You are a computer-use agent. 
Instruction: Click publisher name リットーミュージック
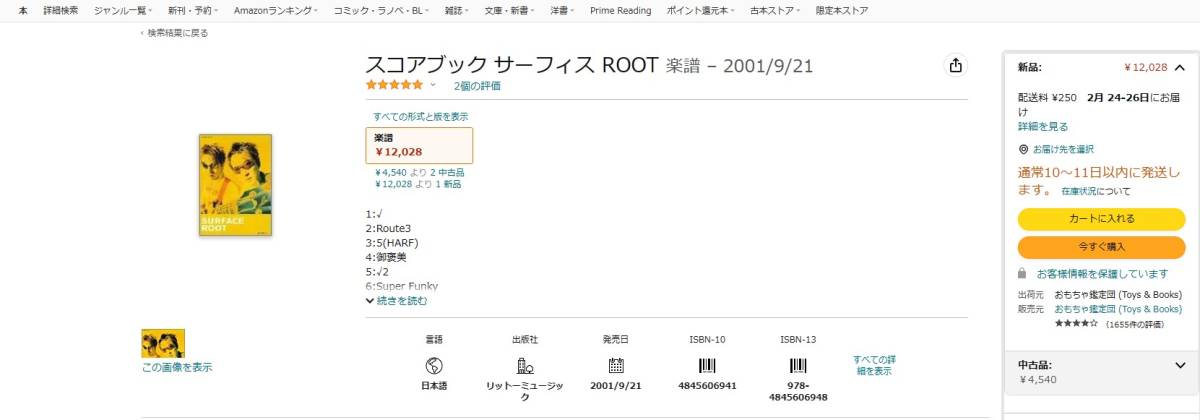tap(524, 391)
